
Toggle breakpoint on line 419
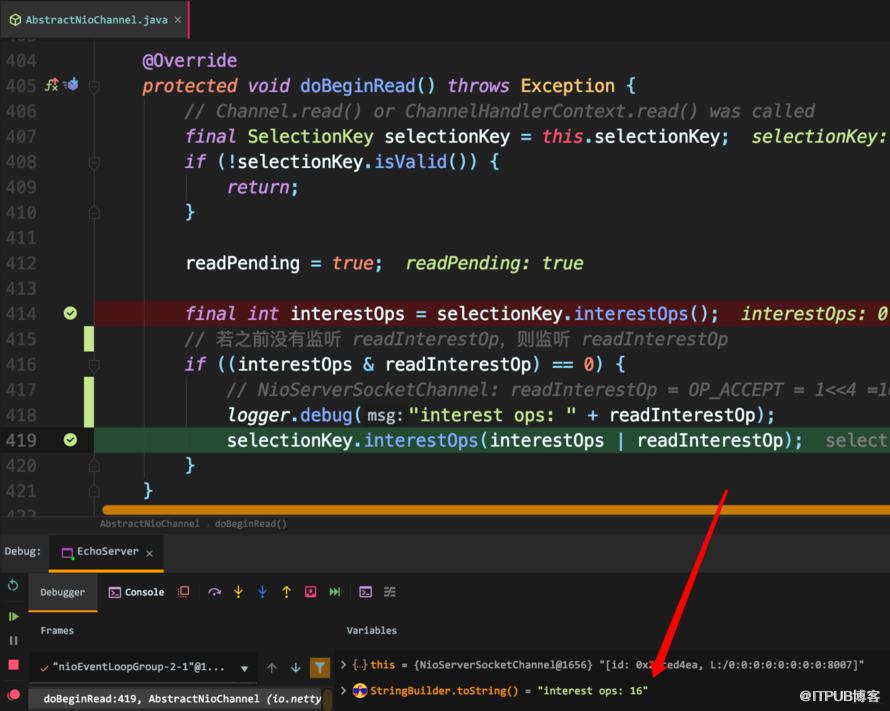point(70,440)
